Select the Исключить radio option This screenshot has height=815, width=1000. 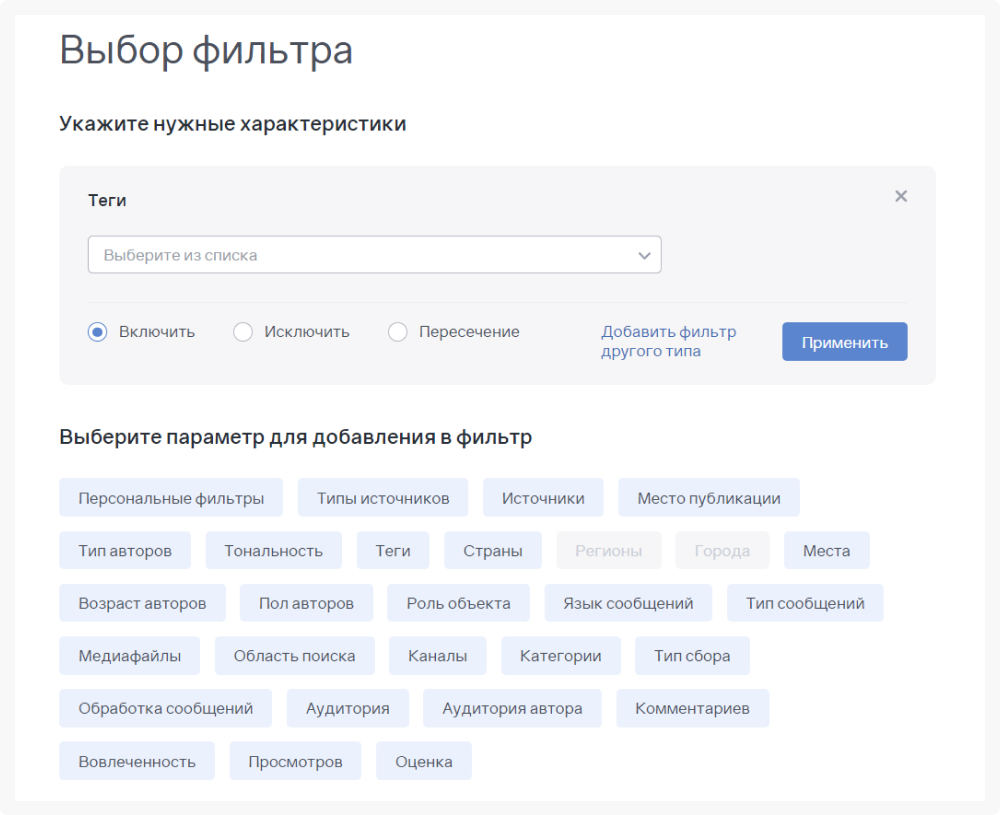tap(243, 332)
